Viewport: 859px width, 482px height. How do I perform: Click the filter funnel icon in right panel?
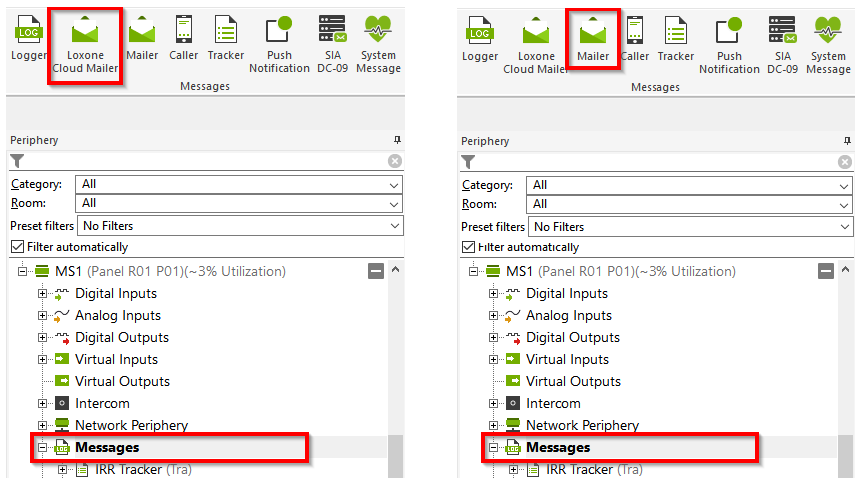pos(468,162)
